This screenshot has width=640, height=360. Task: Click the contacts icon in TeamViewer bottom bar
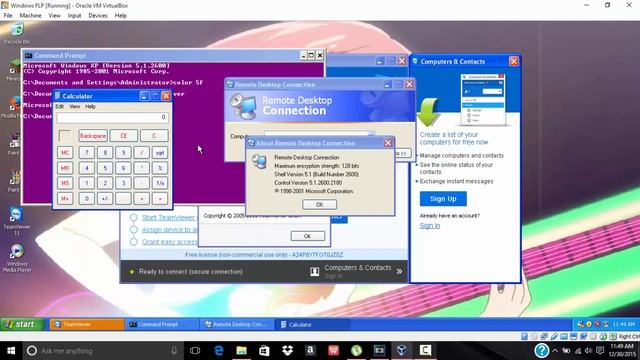pyautogui.click(x=315, y=271)
